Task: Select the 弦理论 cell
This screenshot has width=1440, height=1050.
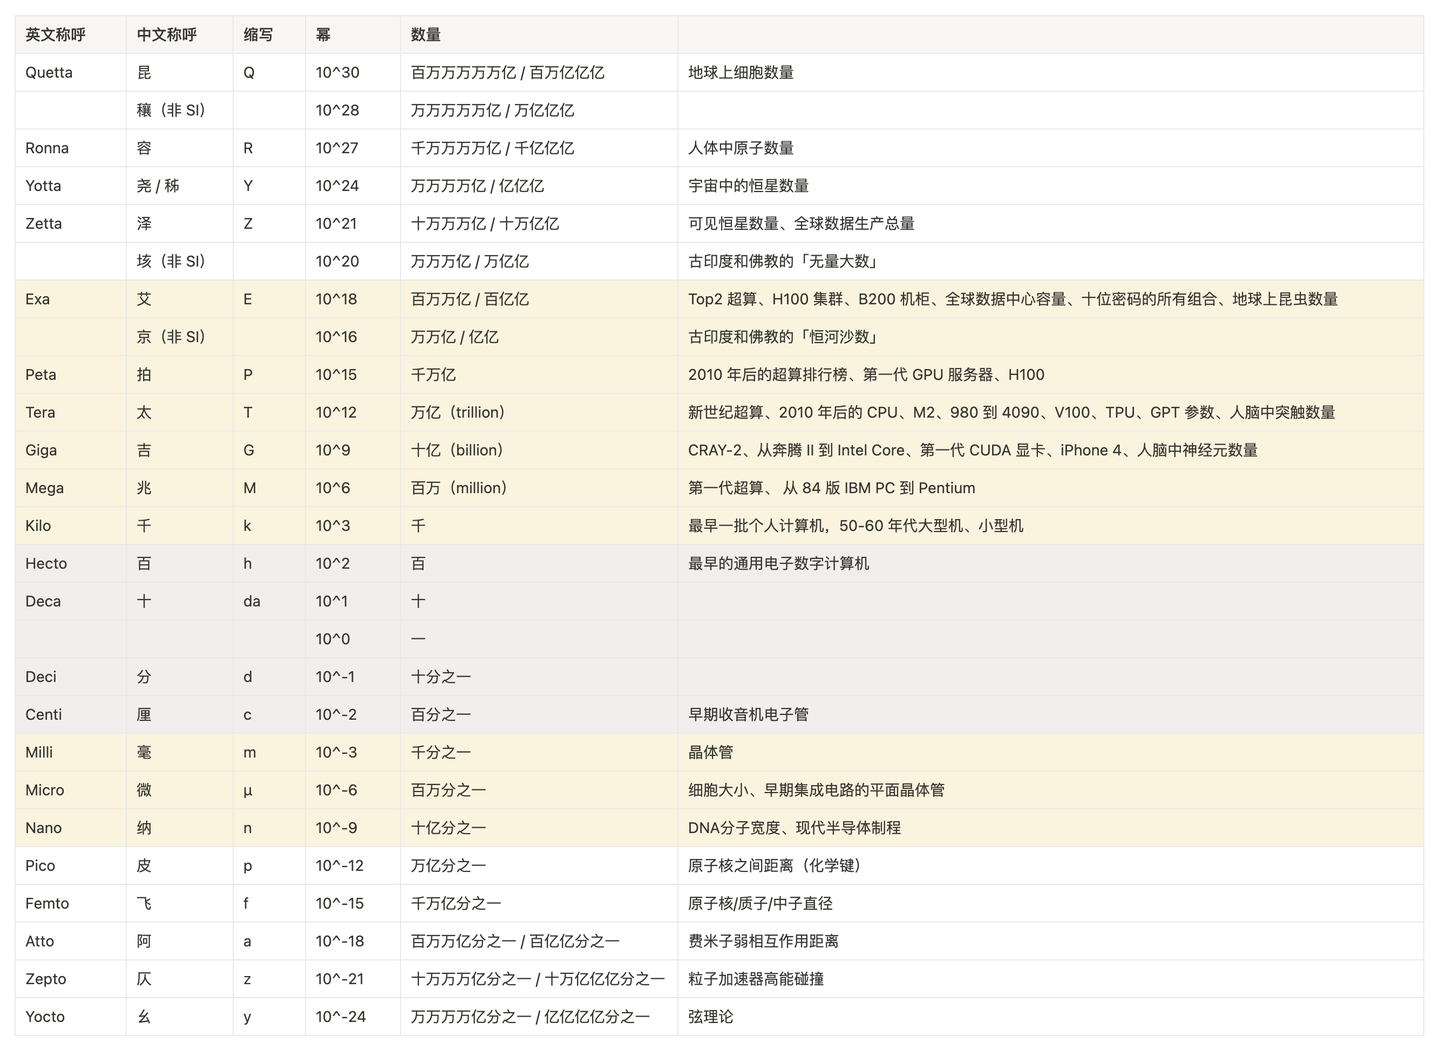Action: point(1050,1017)
